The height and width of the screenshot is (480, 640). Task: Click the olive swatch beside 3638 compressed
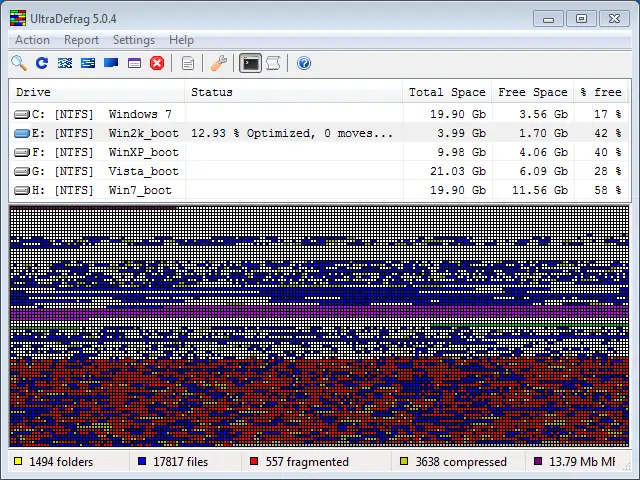coord(404,462)
